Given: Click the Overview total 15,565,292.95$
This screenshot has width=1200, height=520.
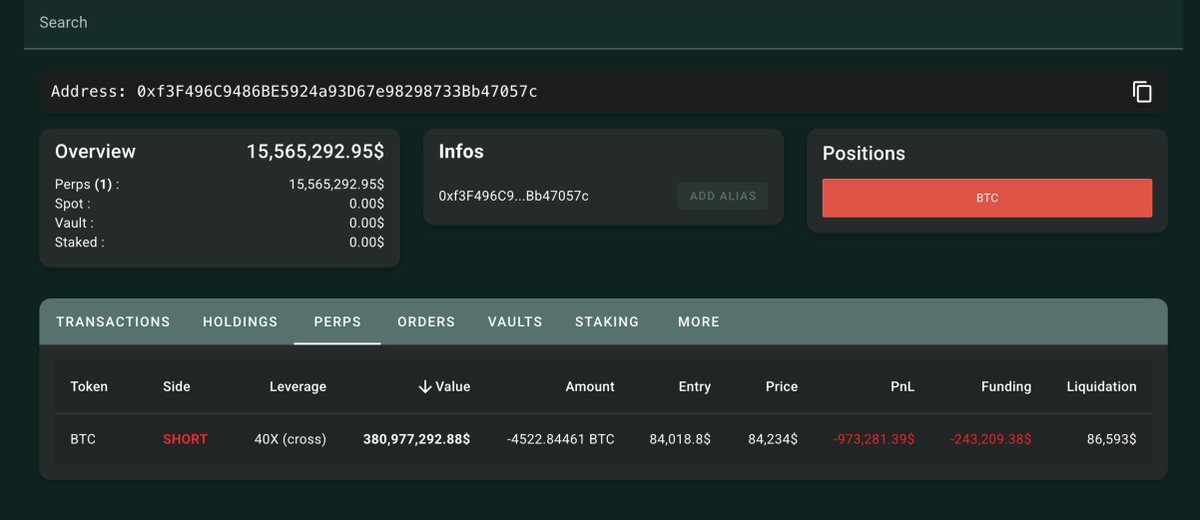Looking at the screenshot, I should (x=316, y=152).
